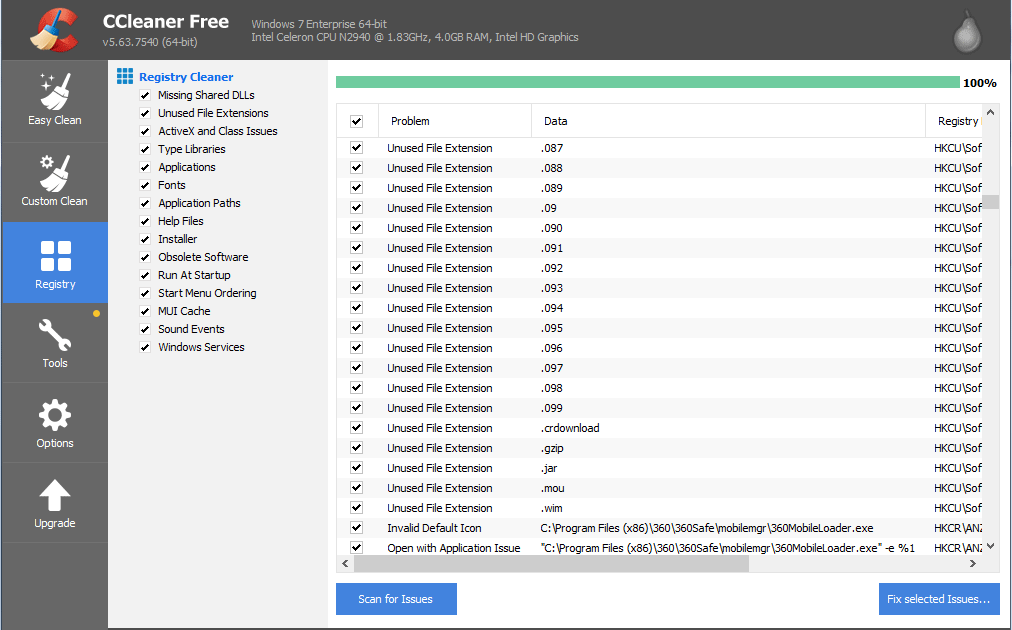The height and width of the screenshot is (630, 1012).
Task: Select the Open with Application Issue row
Action: point(659,547)
